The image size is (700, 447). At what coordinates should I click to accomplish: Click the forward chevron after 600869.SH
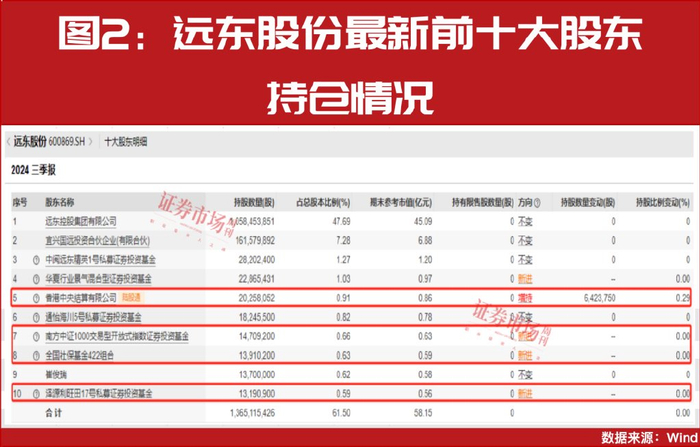(91, 142)
